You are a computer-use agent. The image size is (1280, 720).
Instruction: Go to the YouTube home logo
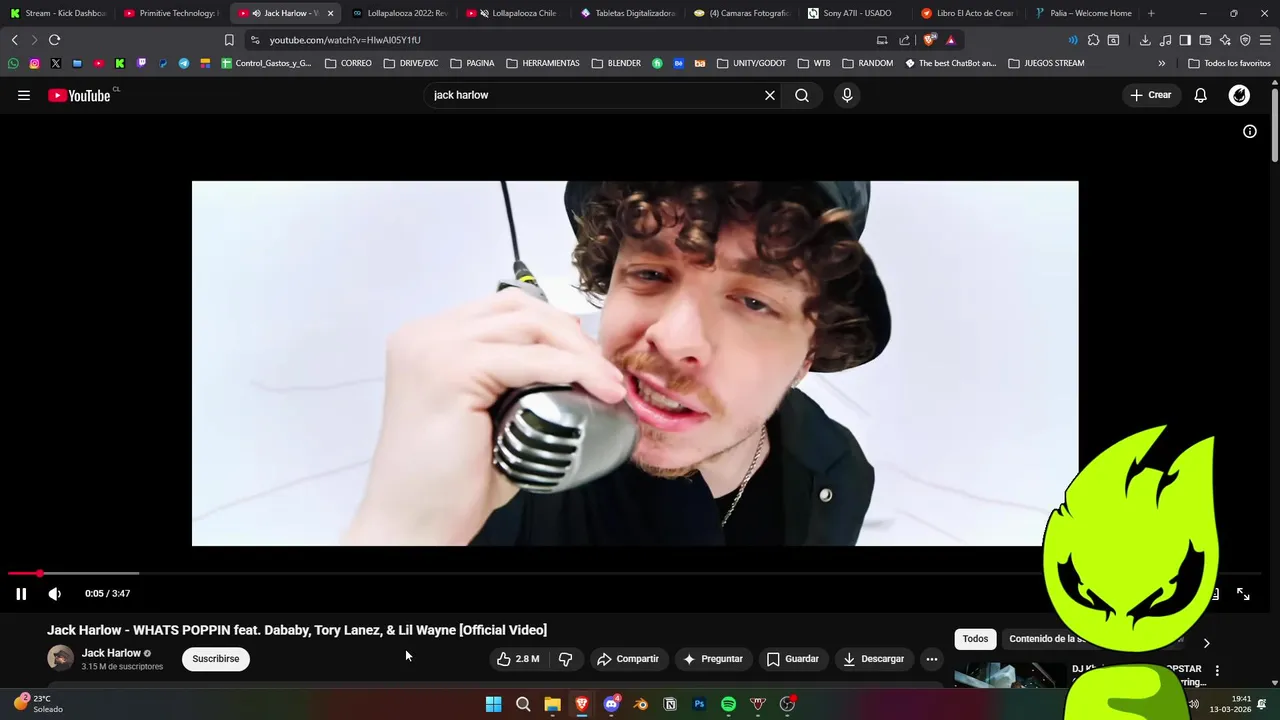coord(80,95)
